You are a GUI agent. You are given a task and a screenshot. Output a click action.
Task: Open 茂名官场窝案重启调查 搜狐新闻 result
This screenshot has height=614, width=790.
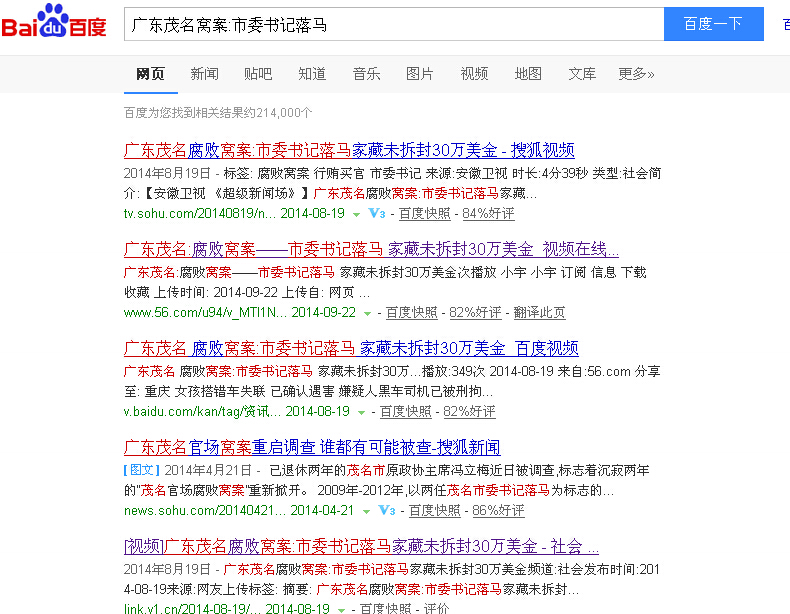tap(312, 447)
